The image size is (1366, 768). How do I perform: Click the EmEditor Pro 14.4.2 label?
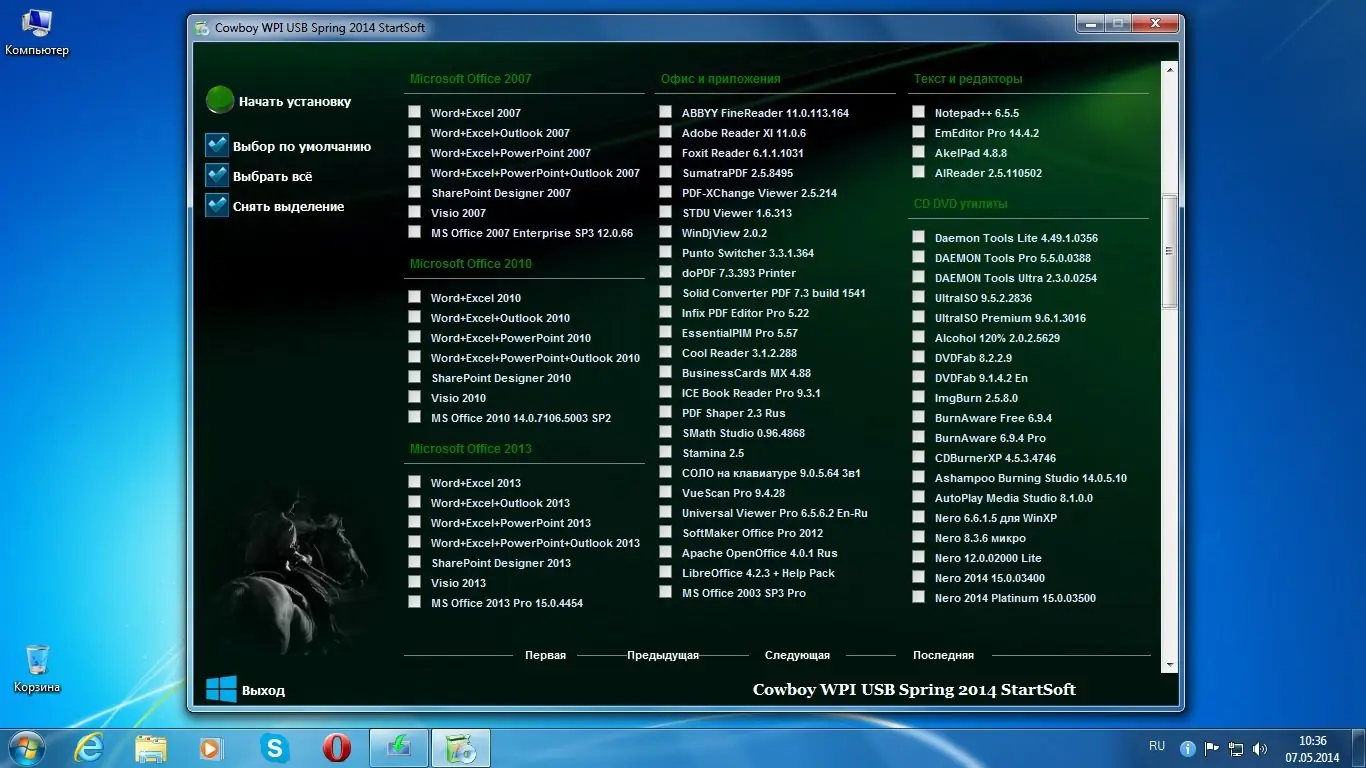tap(986, 133)
